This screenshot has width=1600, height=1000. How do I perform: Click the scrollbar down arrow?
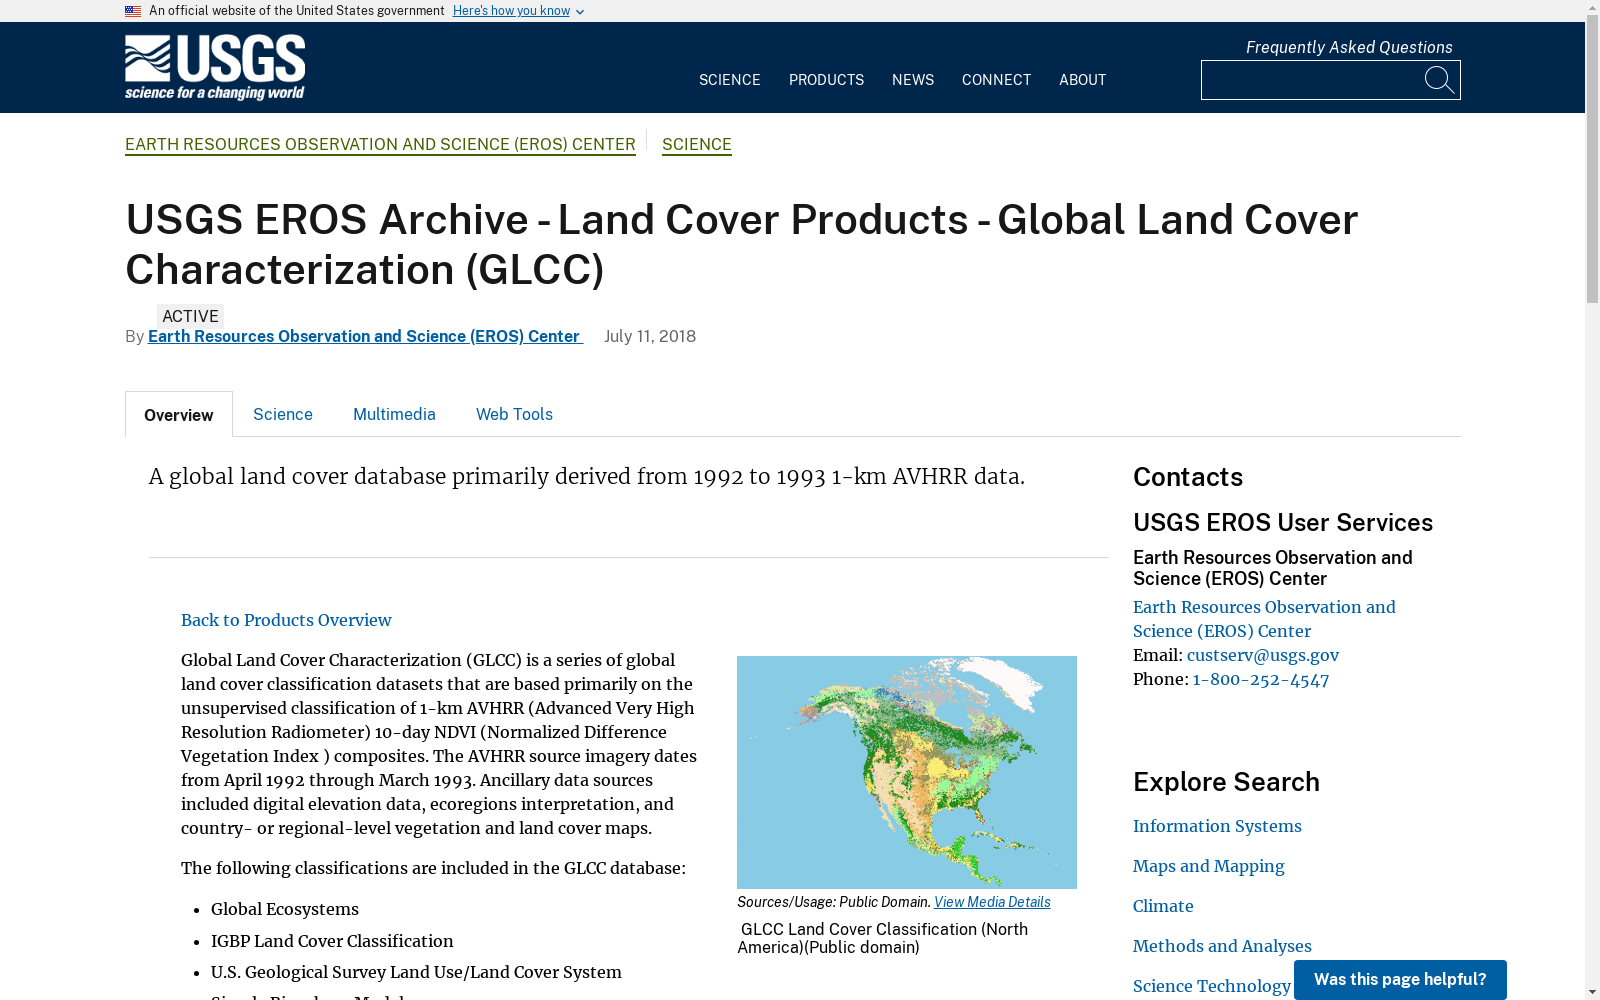pos(1592,992)
